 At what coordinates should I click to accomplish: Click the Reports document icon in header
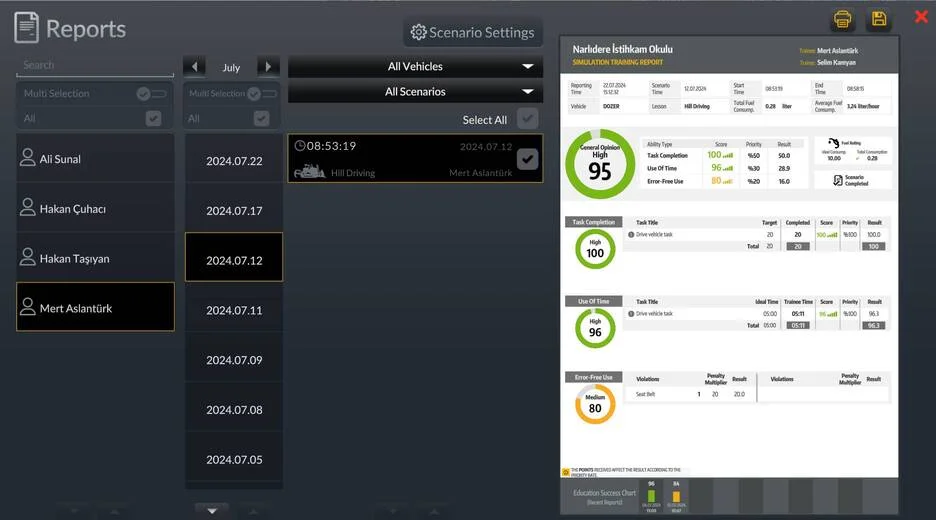point(27,28)
